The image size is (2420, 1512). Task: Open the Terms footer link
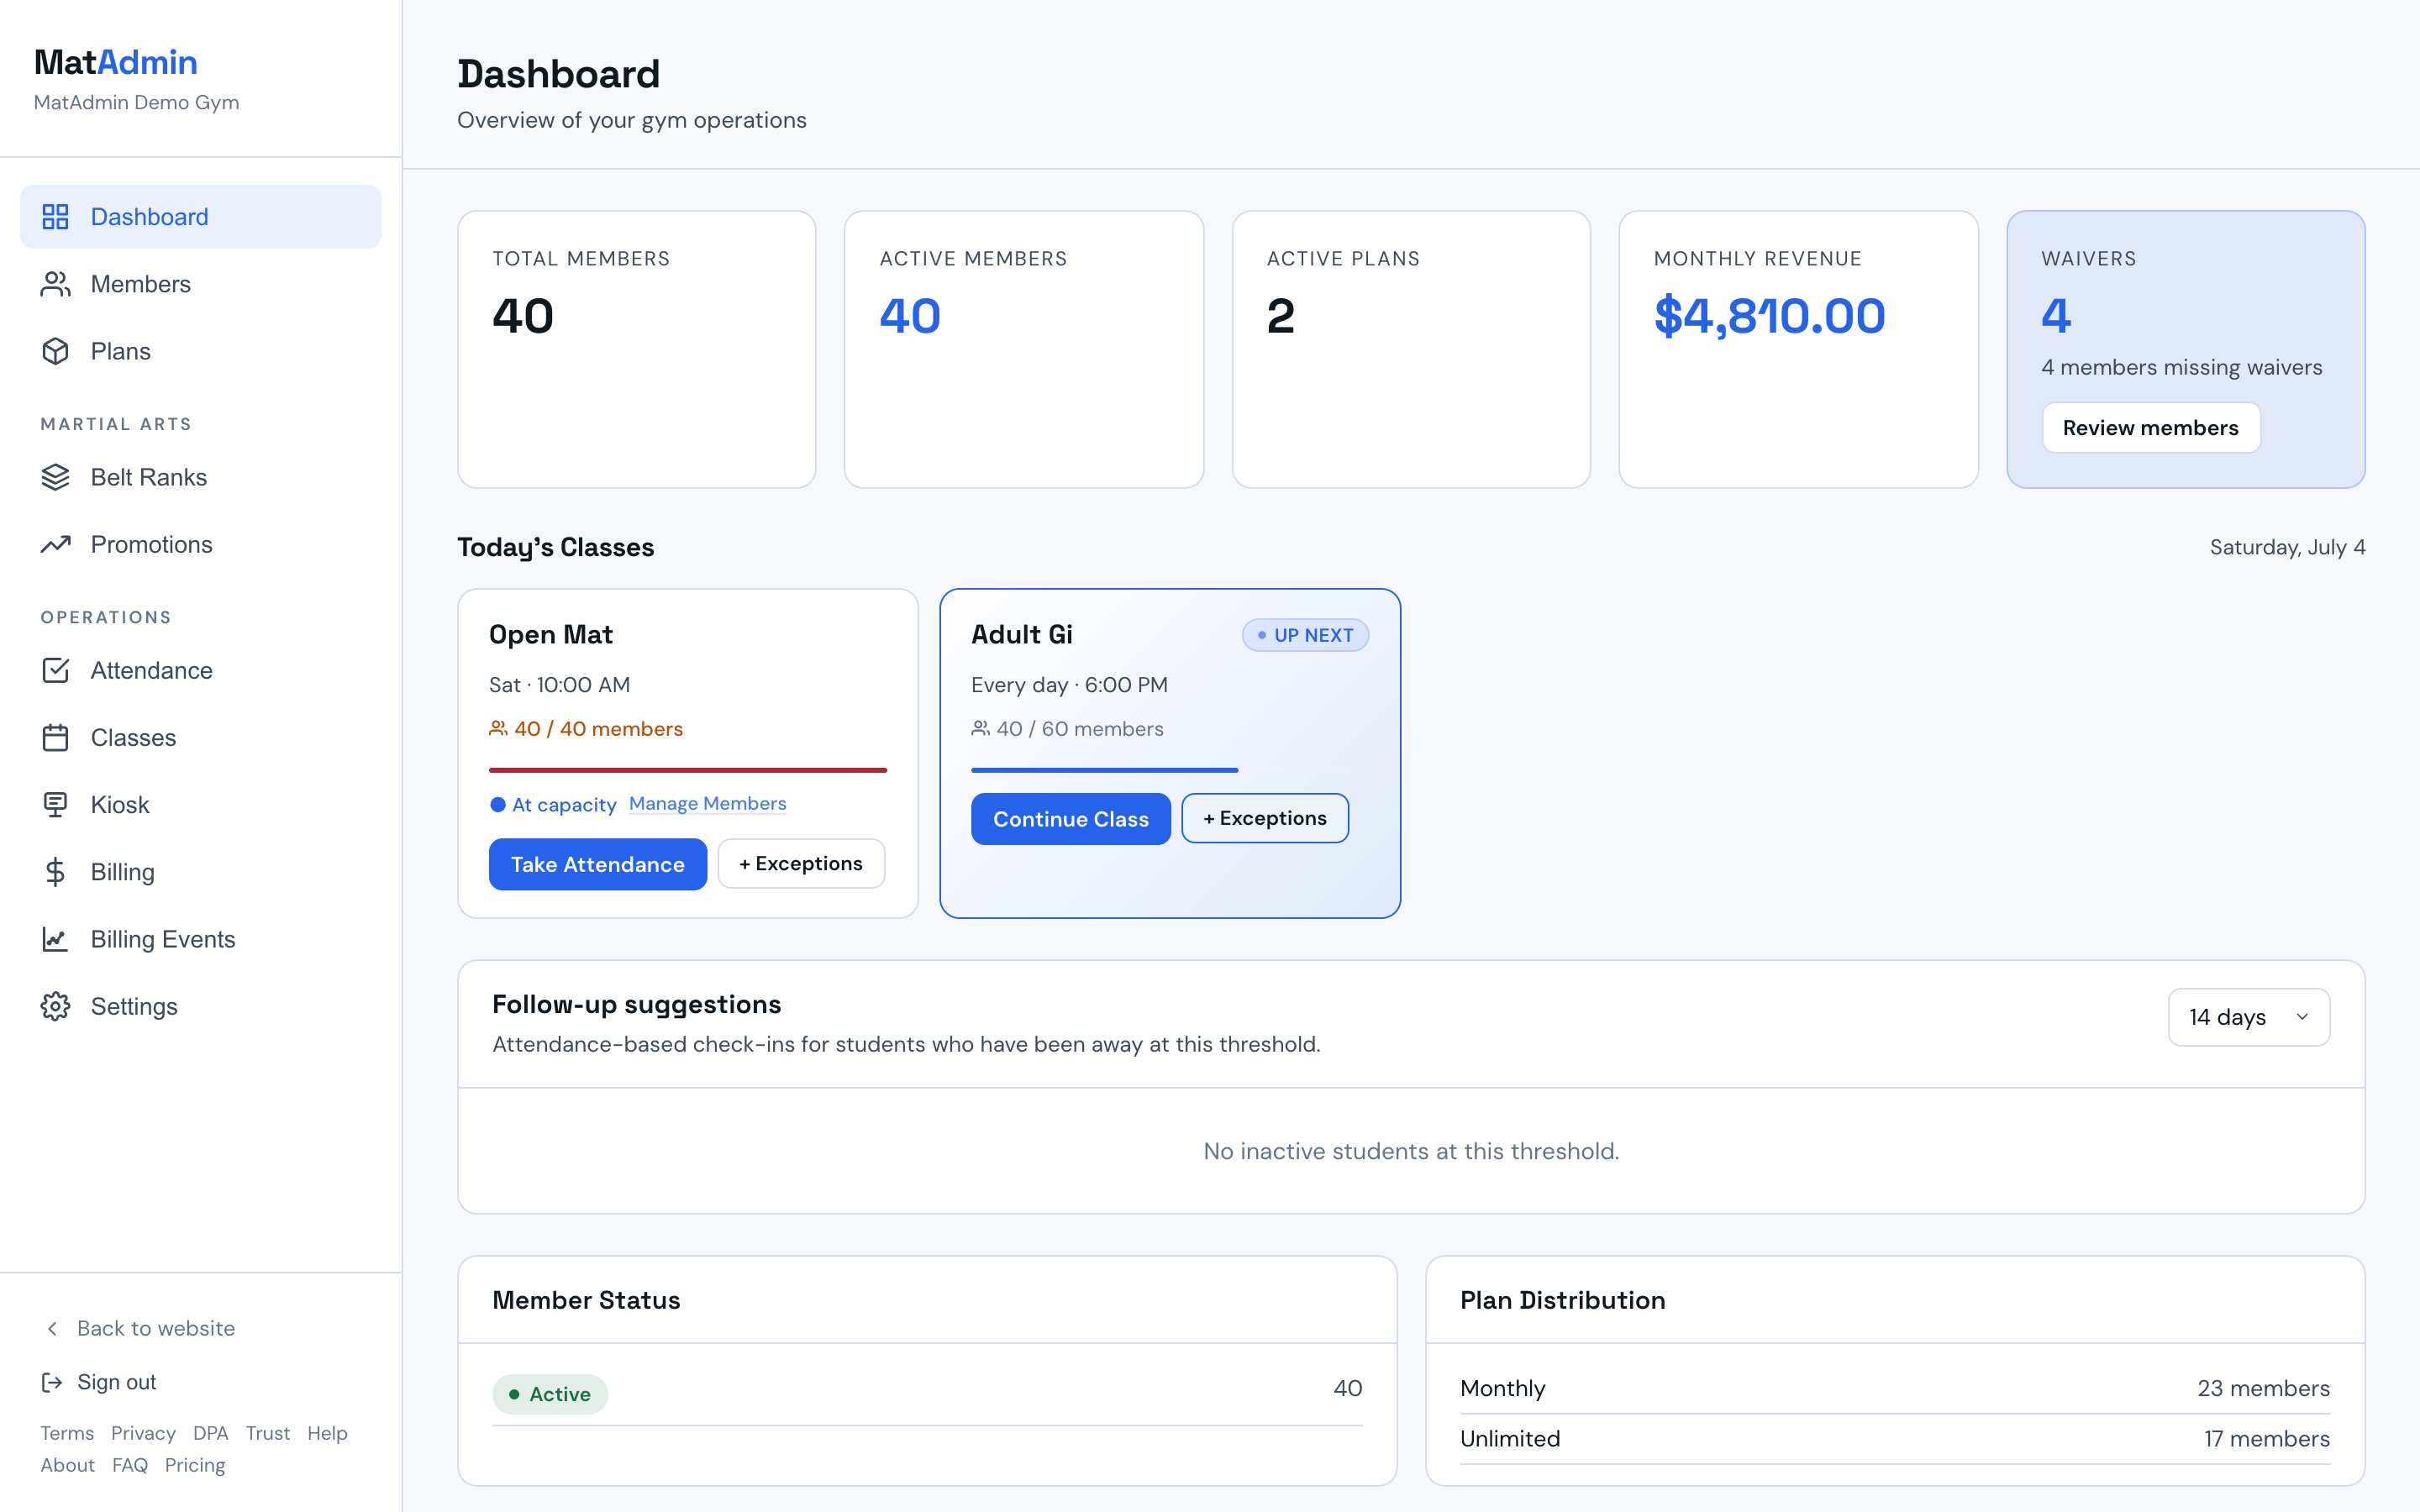pos(67,1433)
